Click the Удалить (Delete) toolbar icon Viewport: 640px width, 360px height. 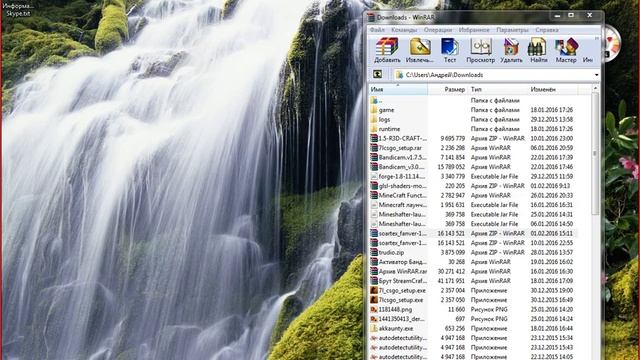(x=511, y=50)
